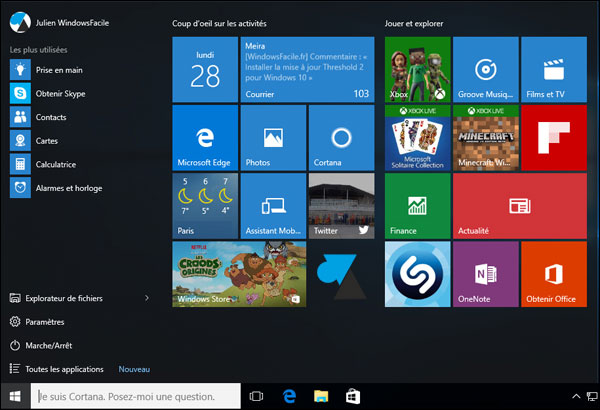Open Edge from the taskbar

[290, 397]
